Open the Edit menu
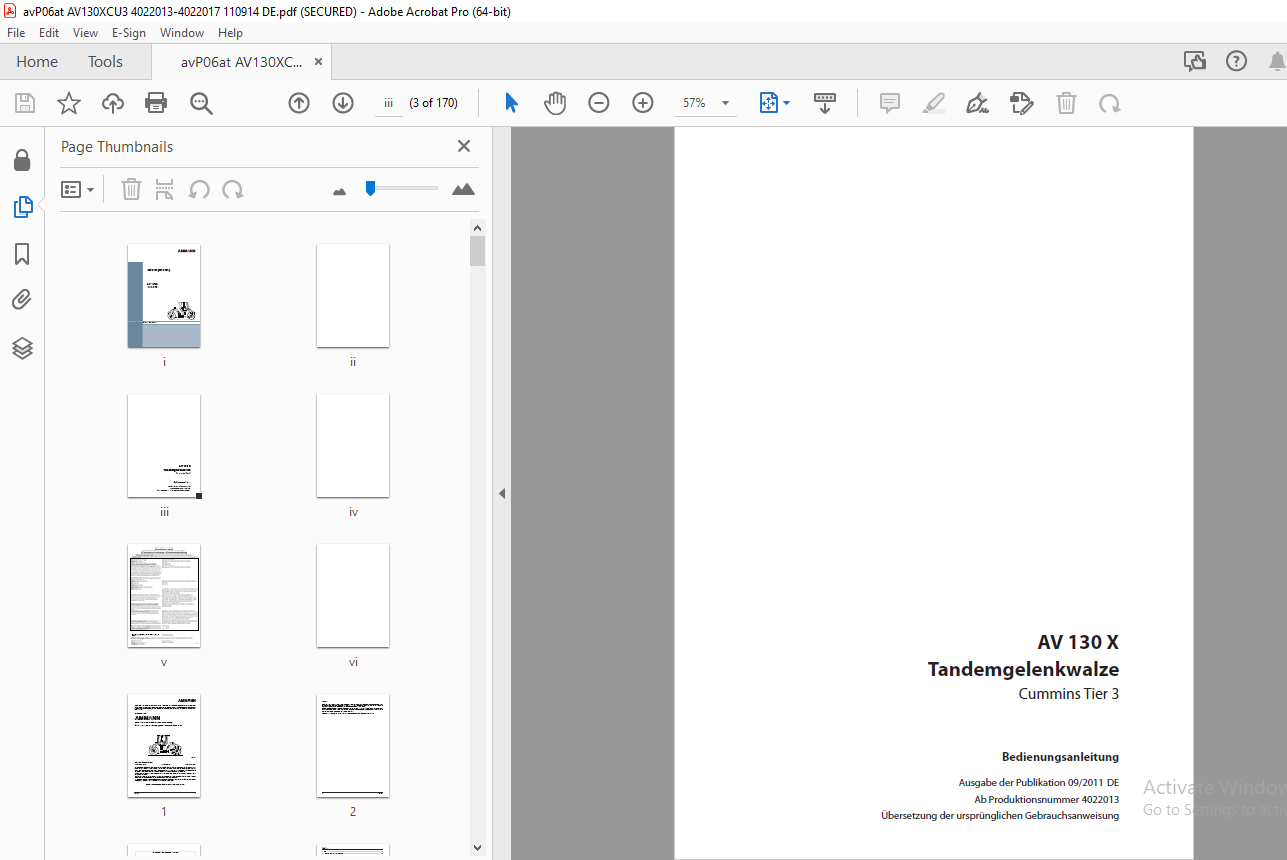The width and height of the screenshot is (1287, 860). (49, 33)
